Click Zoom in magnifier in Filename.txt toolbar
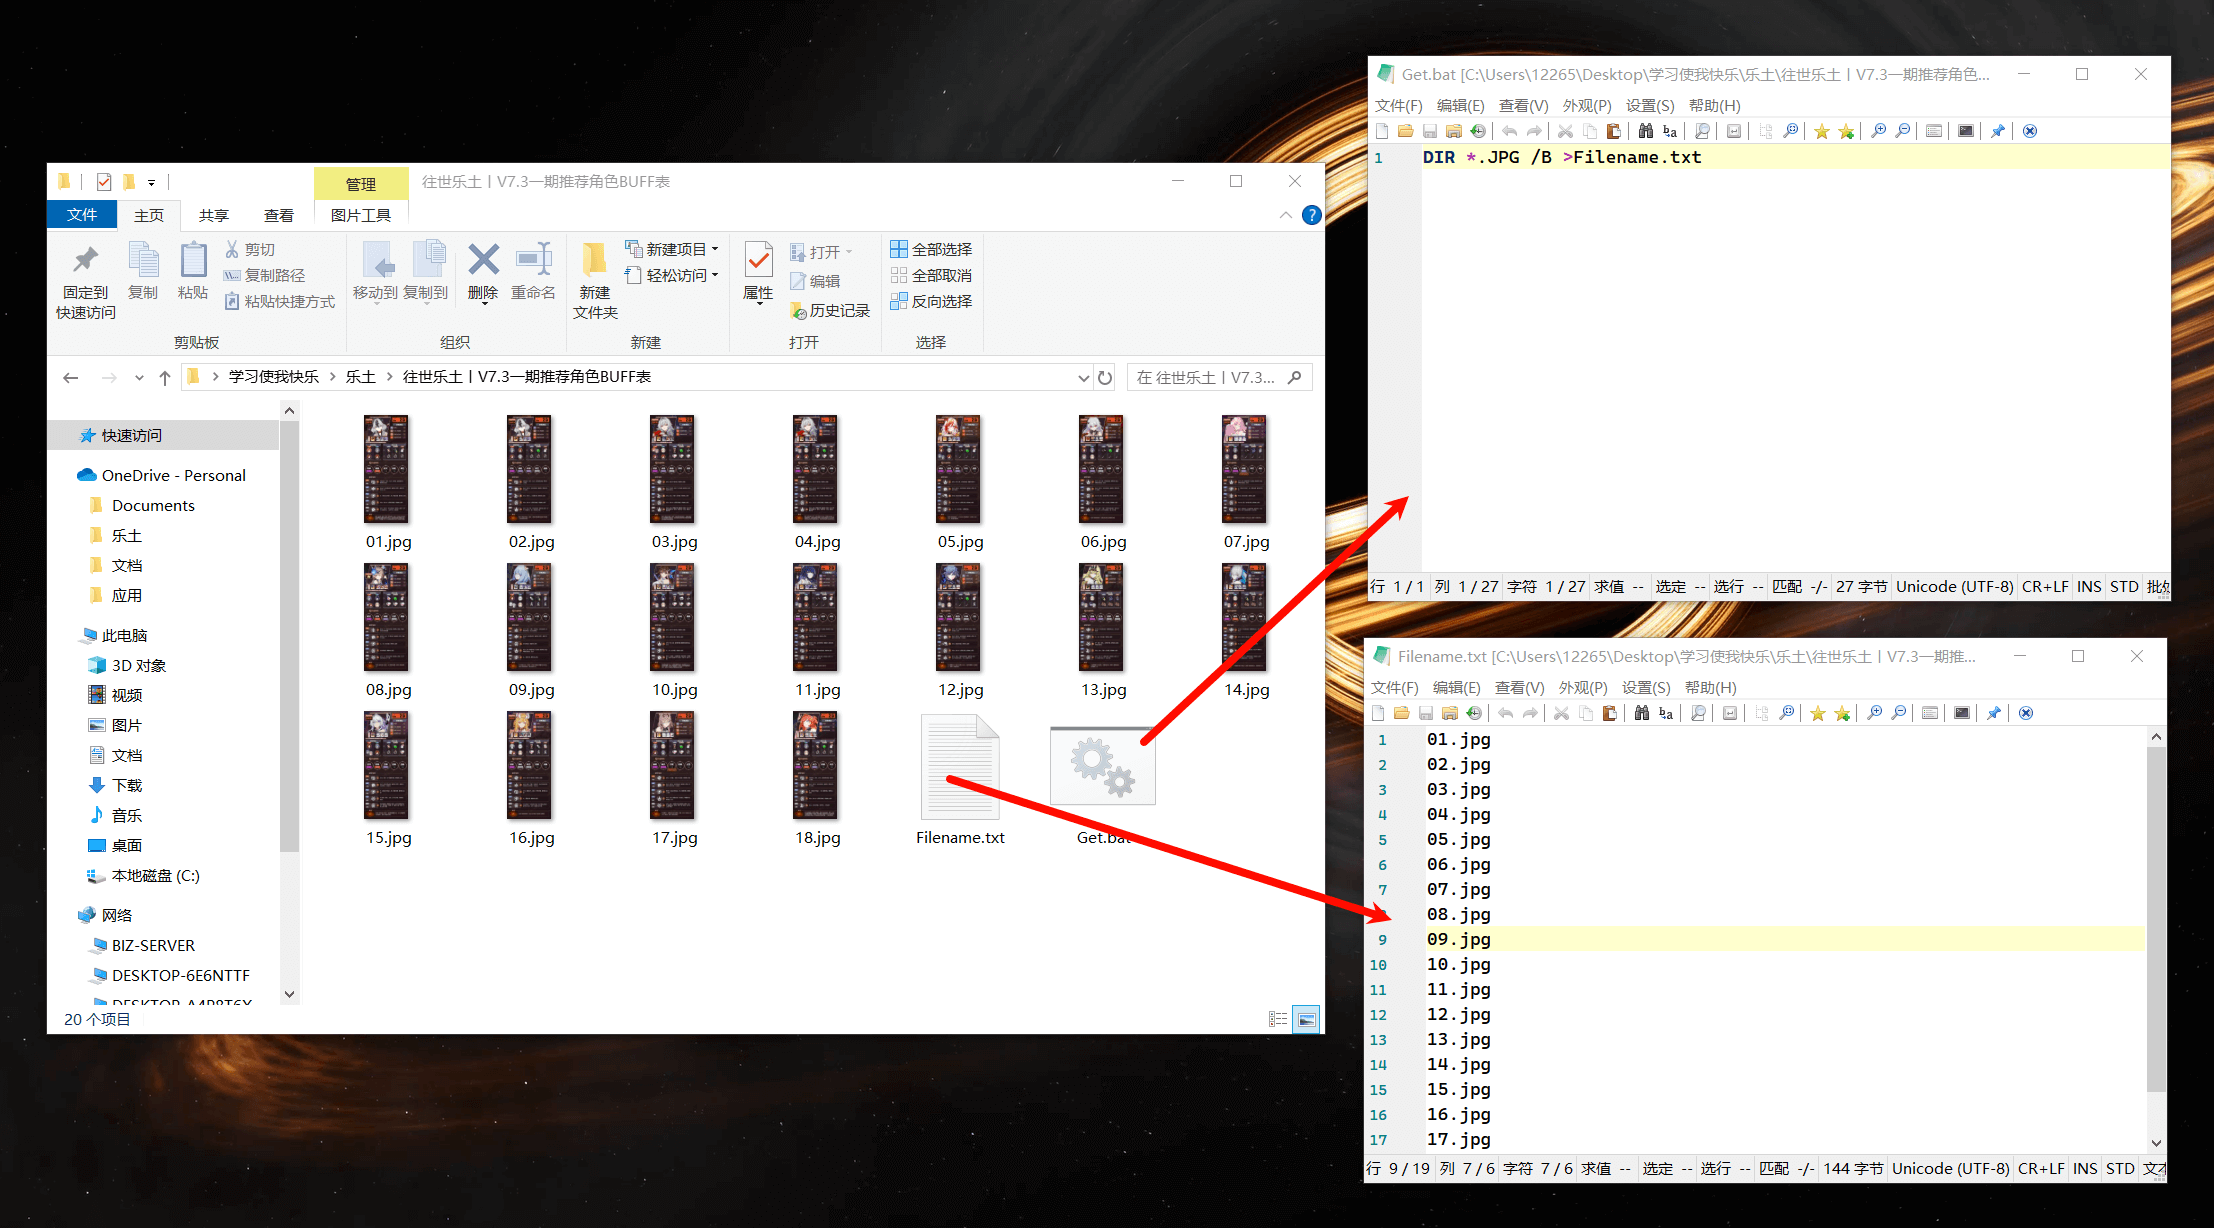Screen dimensions: 2214x1228 click(x=1874, y=713)
